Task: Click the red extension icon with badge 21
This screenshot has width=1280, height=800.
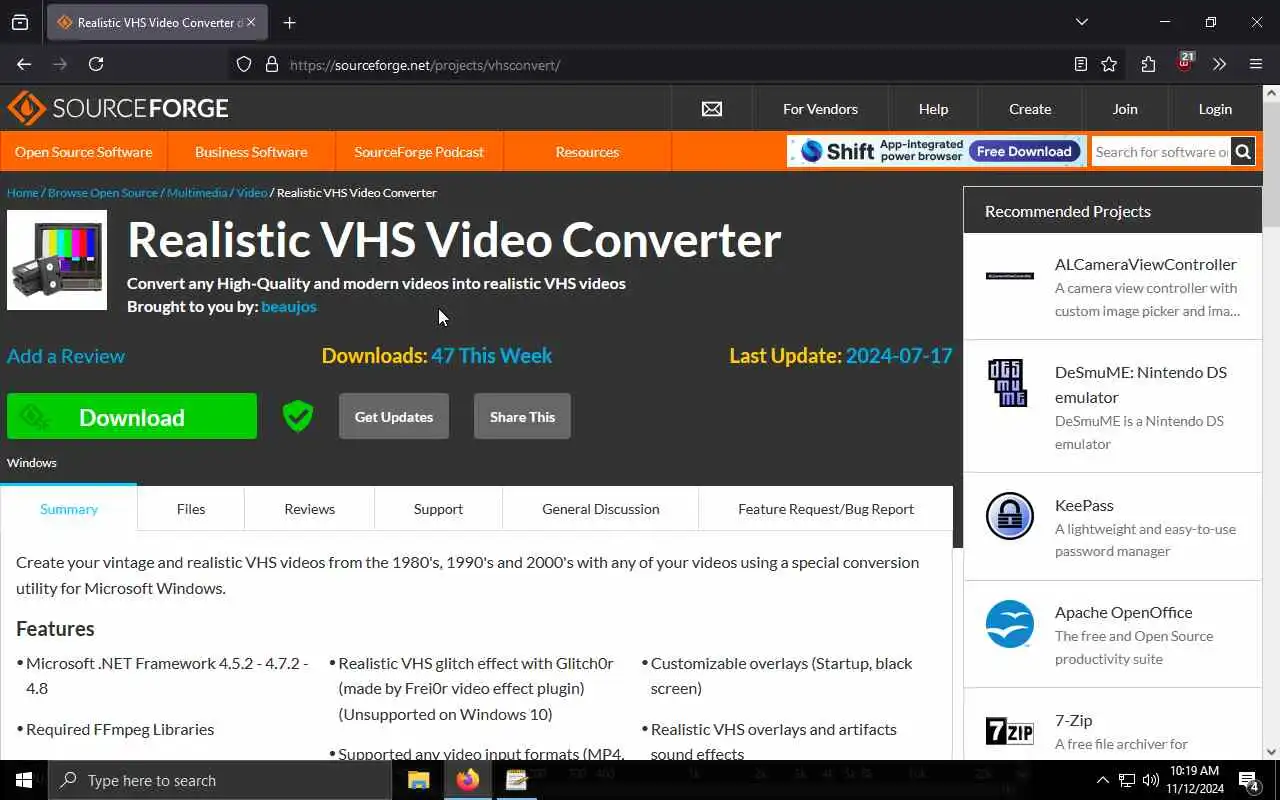Action: pyautogui.click(x=1185, y=62)
